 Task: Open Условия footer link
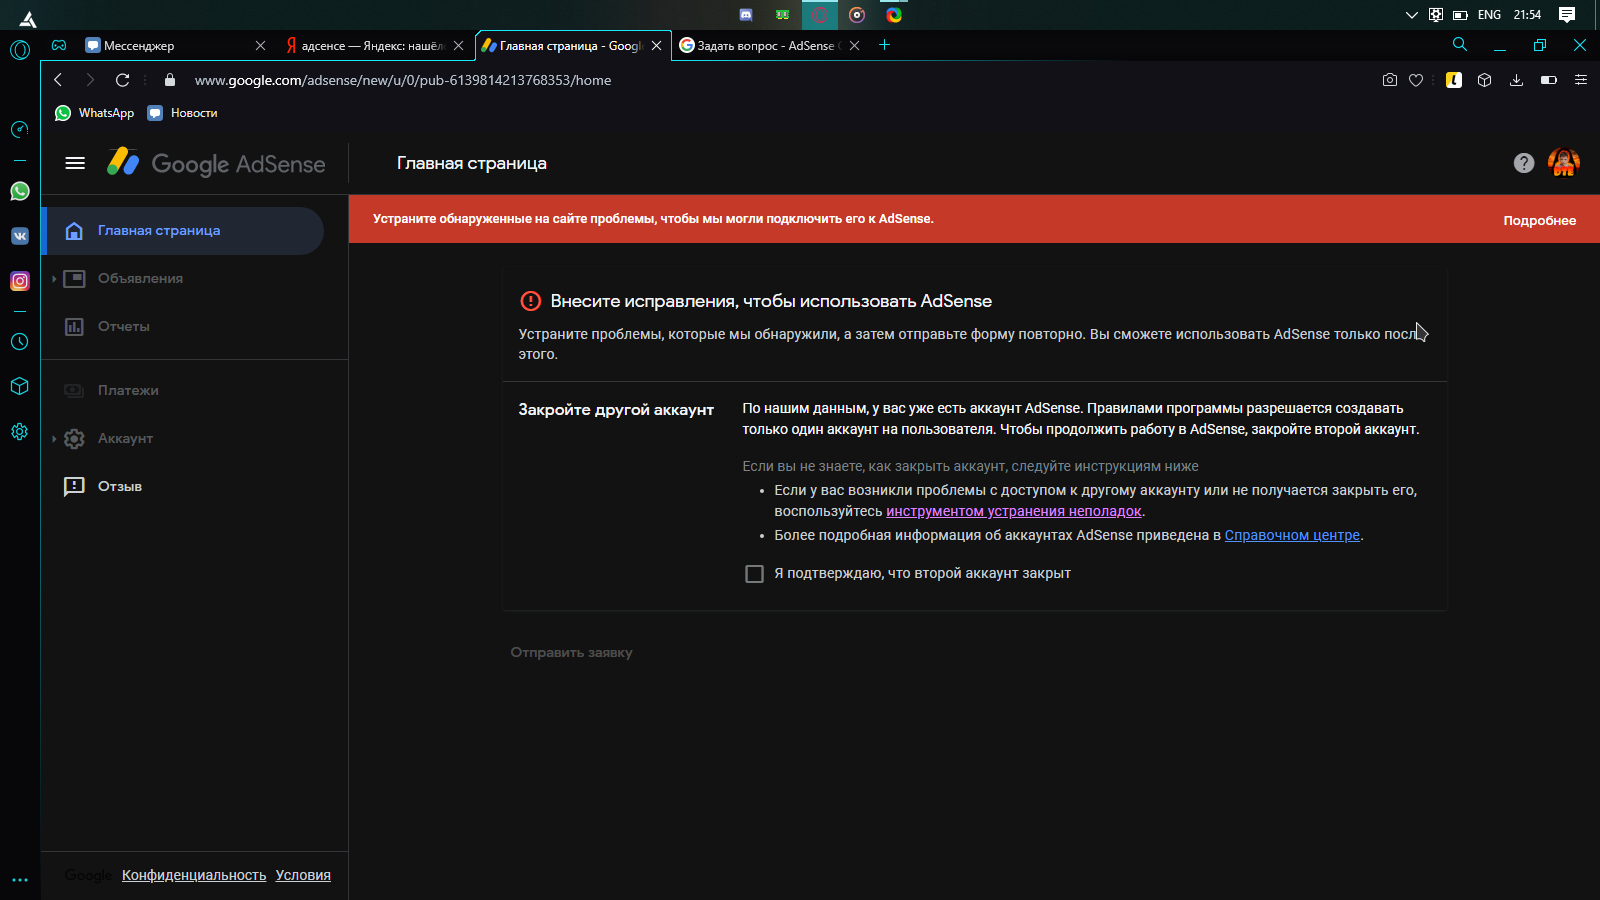coord(303,875)
